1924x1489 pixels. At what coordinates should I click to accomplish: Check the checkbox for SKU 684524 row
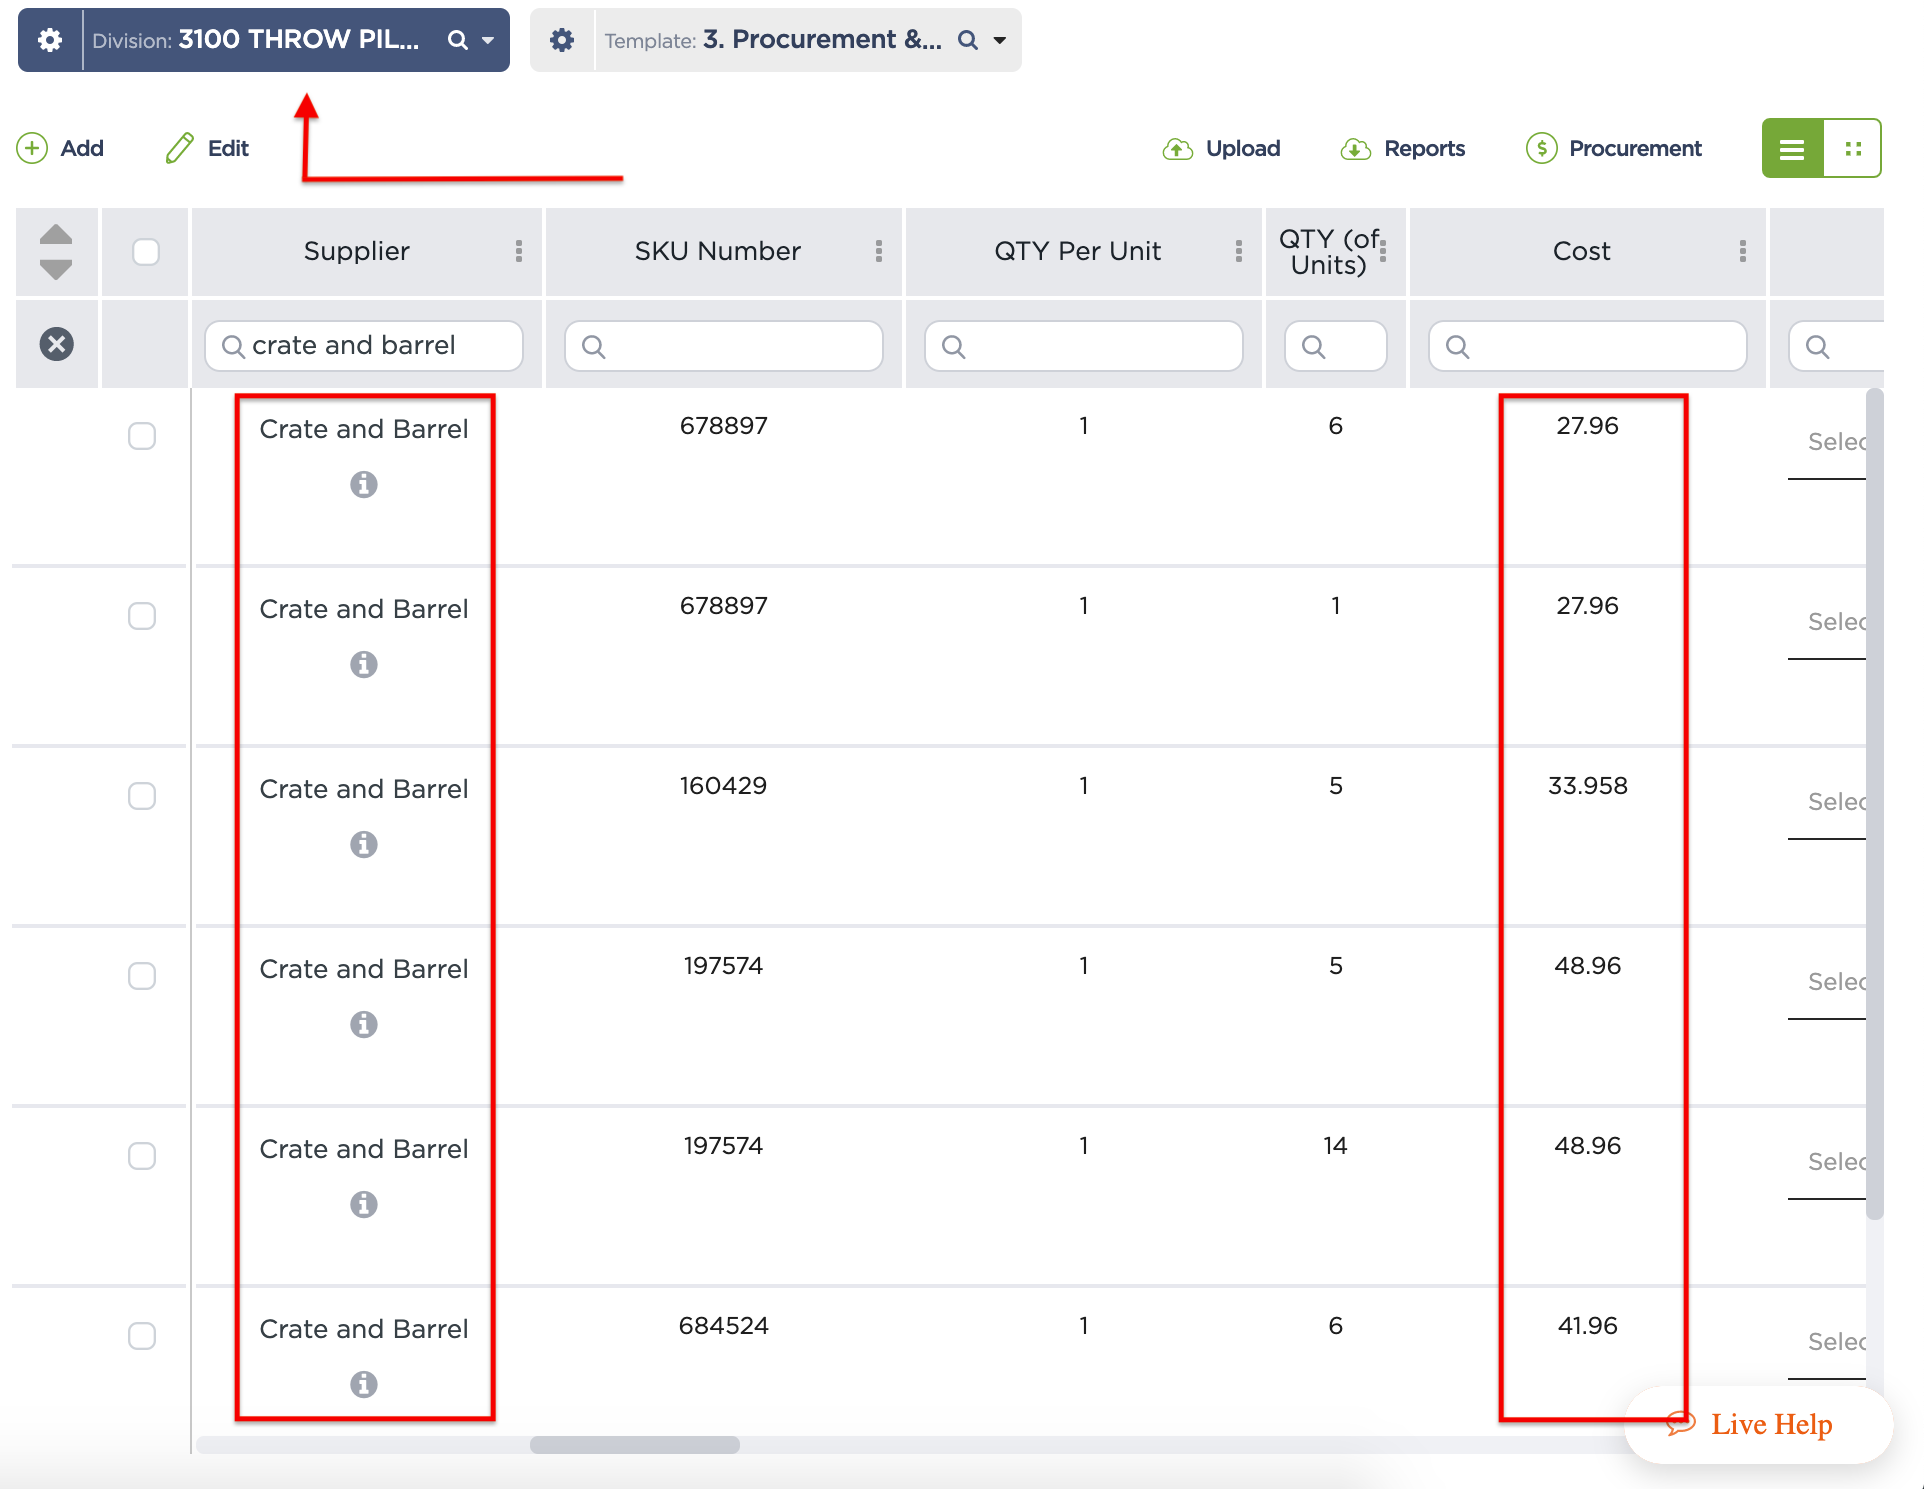tap(144, 1336)
